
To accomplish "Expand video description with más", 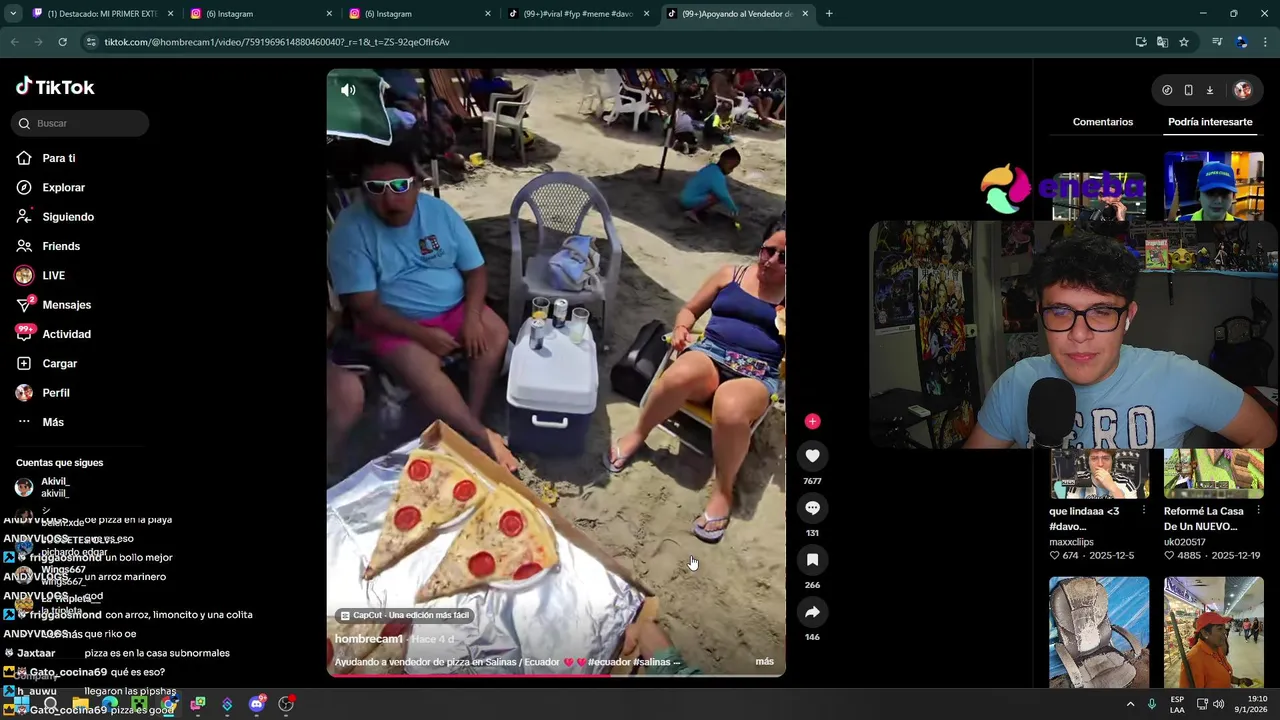I will [x=764, y=661].
